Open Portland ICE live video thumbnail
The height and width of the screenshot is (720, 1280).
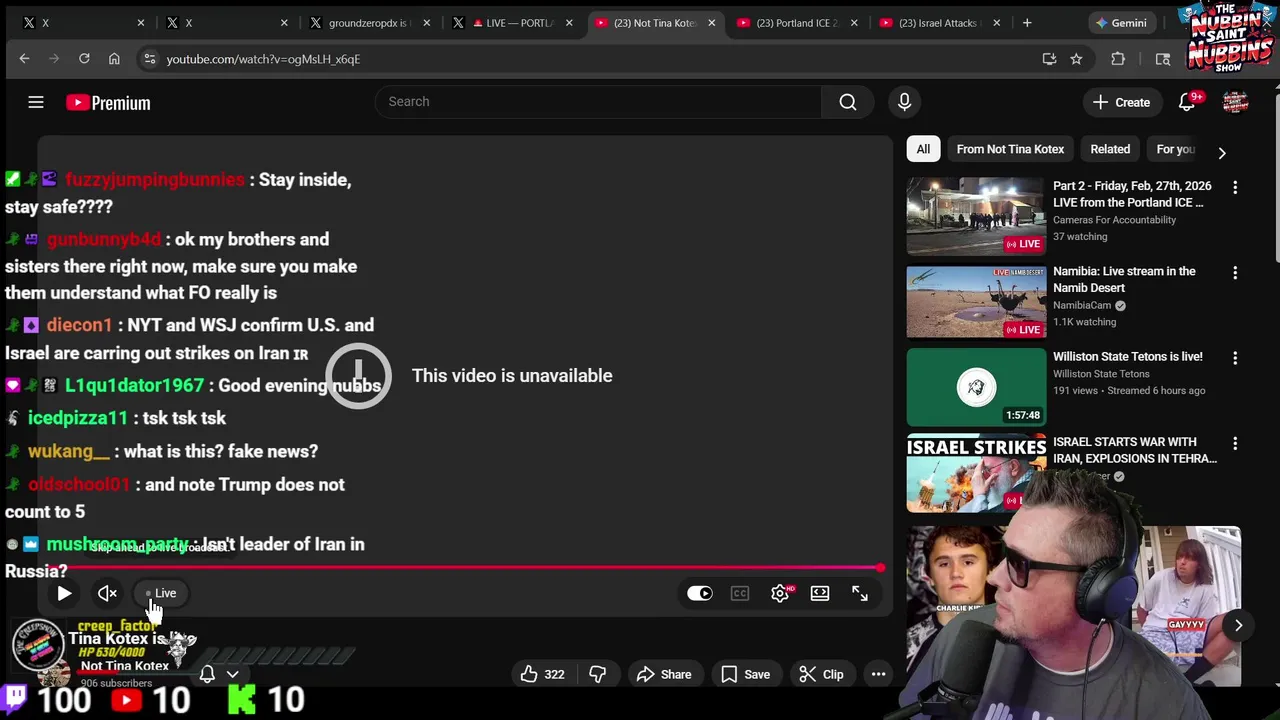point(976,216)
